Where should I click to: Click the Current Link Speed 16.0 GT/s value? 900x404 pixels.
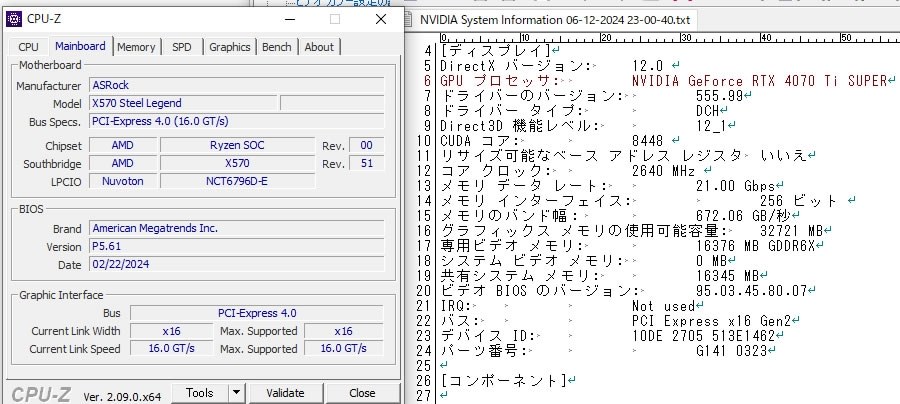point(171,349)
